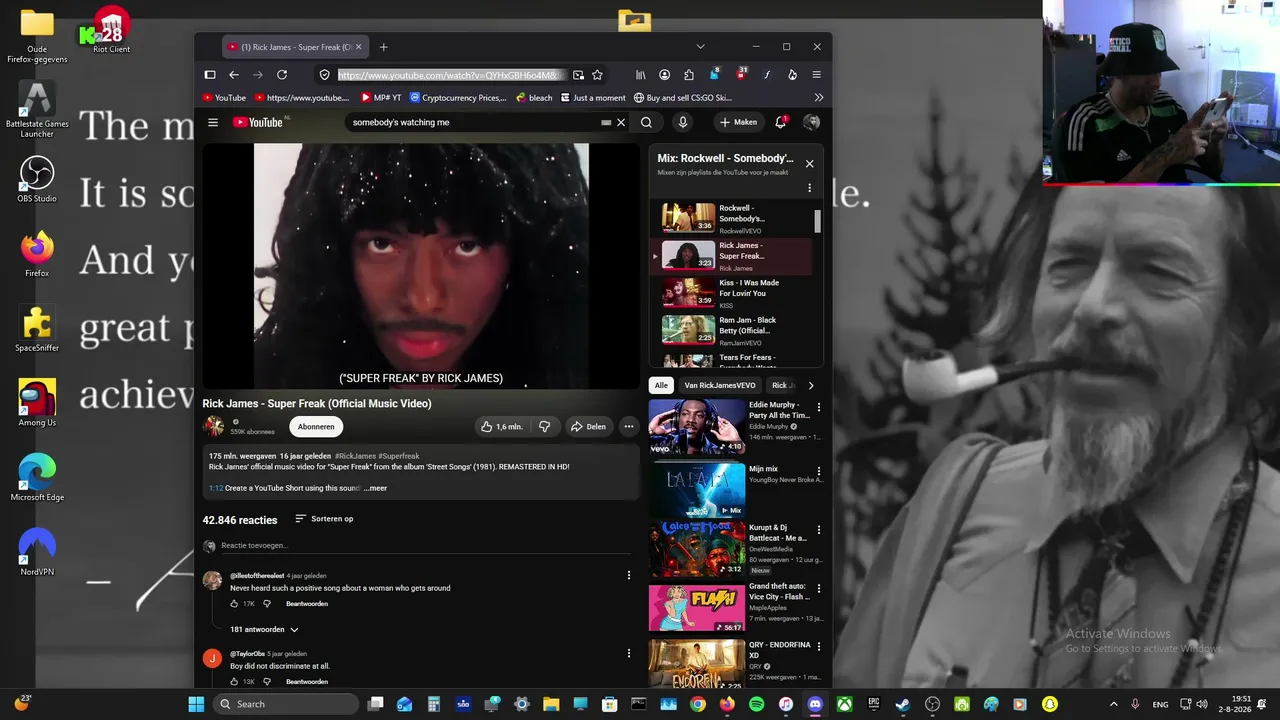This screenshot has height=720, width=1280.
Task: Reply to @TaylorObs with Beantwoorden
Action: (307, 682)
